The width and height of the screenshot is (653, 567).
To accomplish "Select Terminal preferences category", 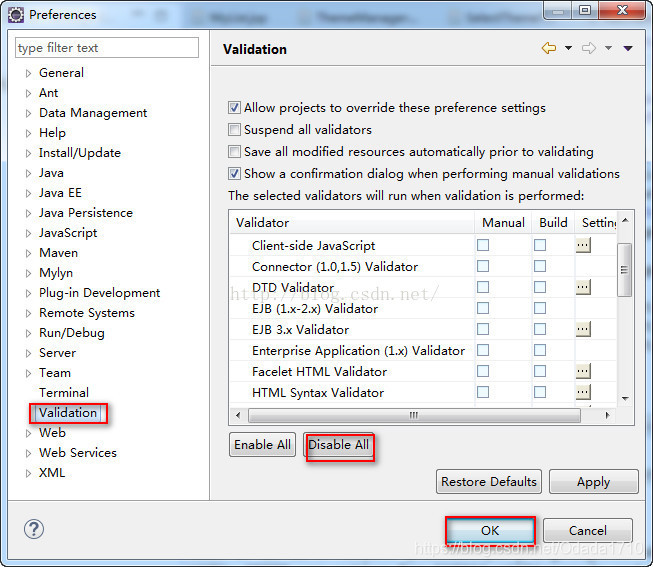I will coord(64,392).
